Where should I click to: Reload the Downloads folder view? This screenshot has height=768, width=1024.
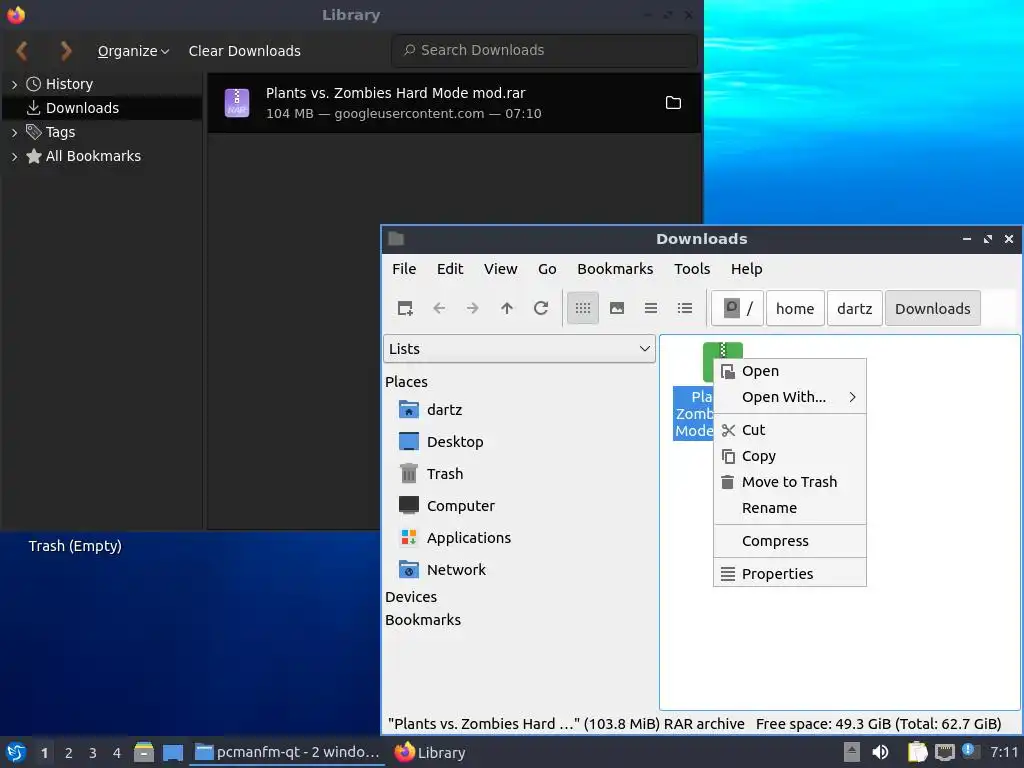pos(541,308)
